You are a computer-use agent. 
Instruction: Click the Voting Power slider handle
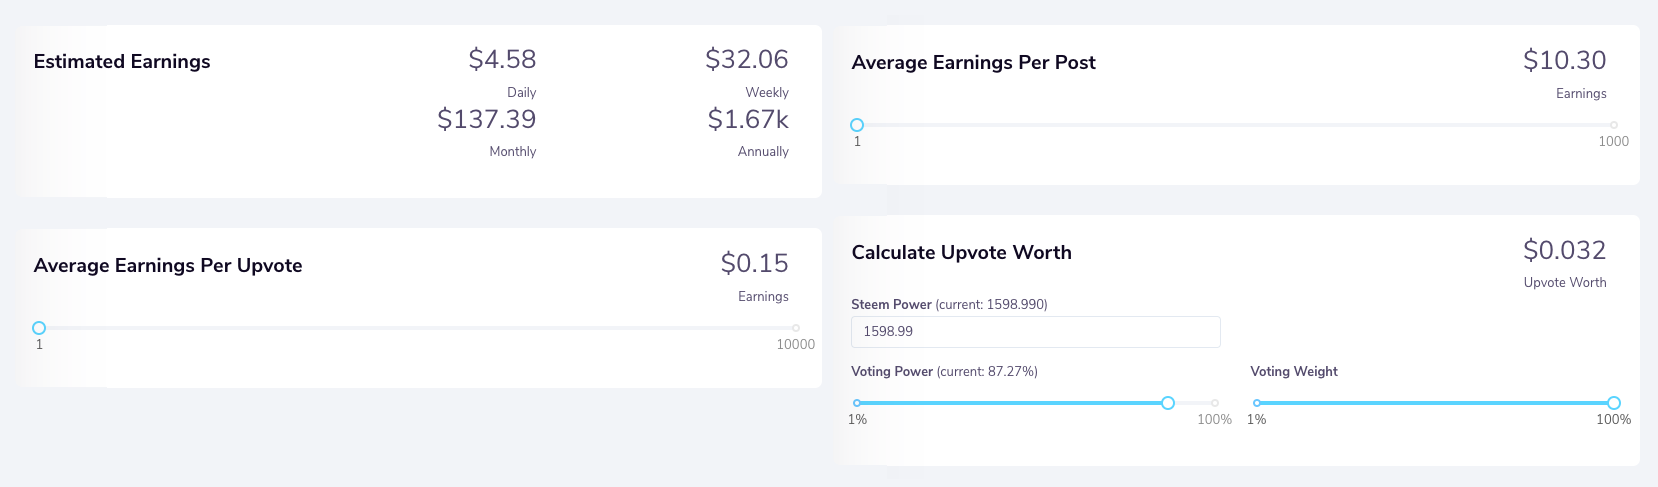[x=1168, y=403]
